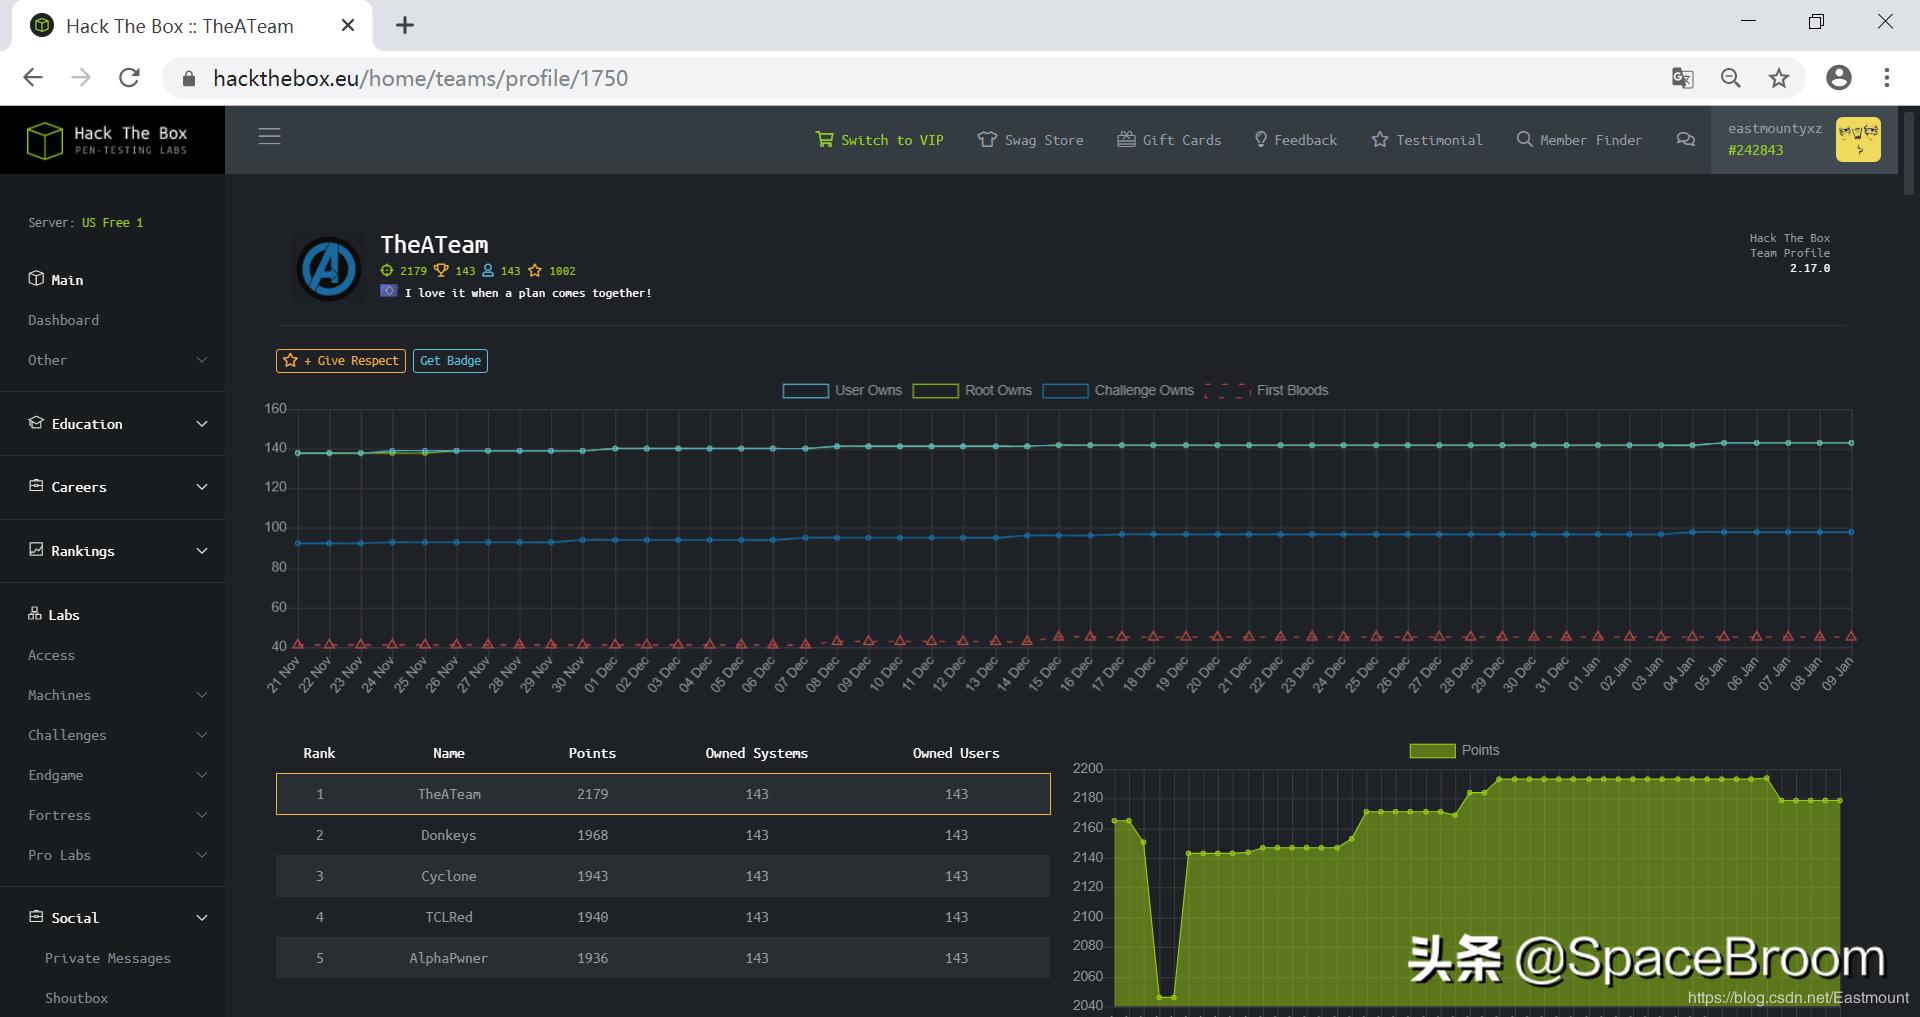Screen dimensions: 1920x1017
Task: Open chat using the speech bubble icon
Action: coord(1686,141)
